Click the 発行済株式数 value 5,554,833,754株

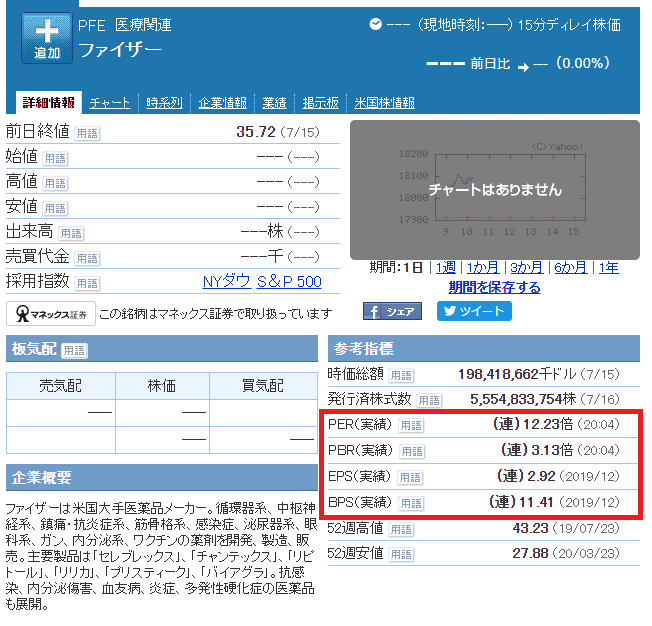pos(523,399)
